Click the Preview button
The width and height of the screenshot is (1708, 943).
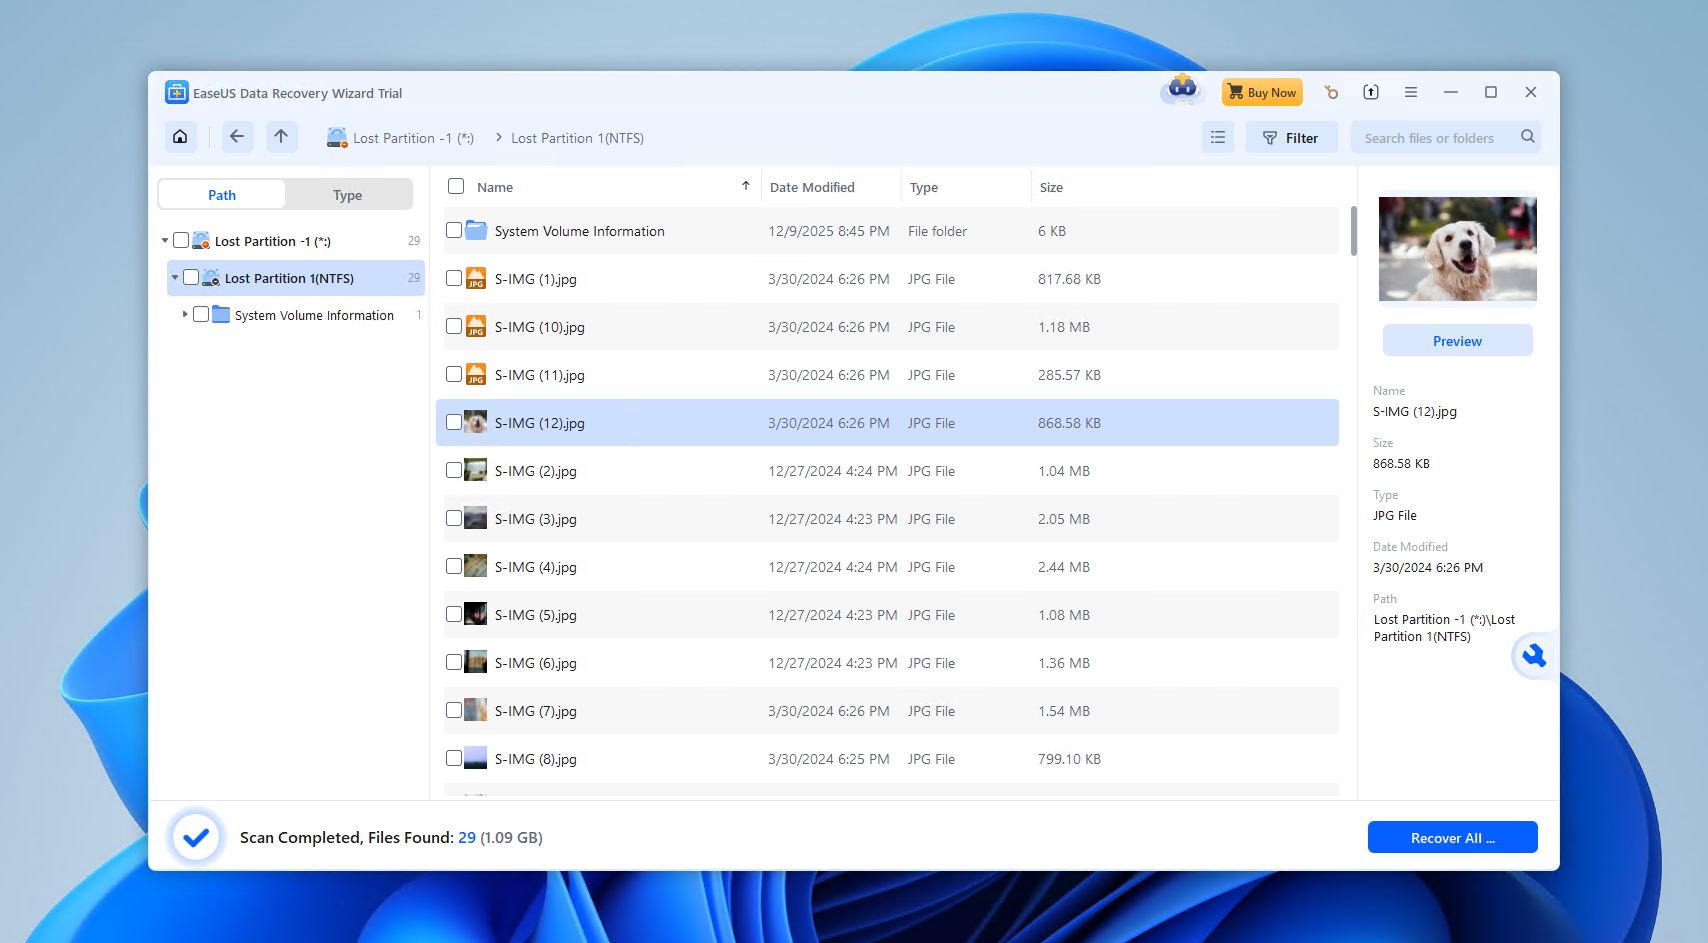[x=1456, y=340]
